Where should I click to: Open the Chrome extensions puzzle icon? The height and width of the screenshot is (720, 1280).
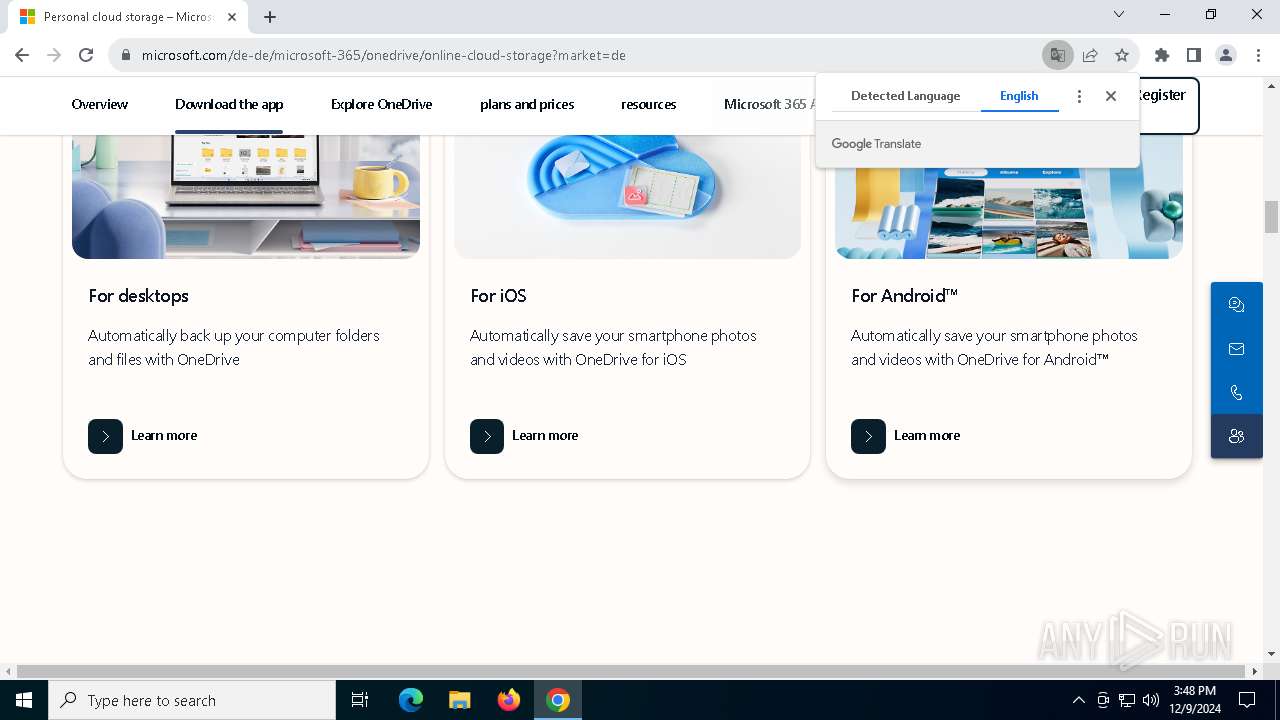coord(1161,55)
